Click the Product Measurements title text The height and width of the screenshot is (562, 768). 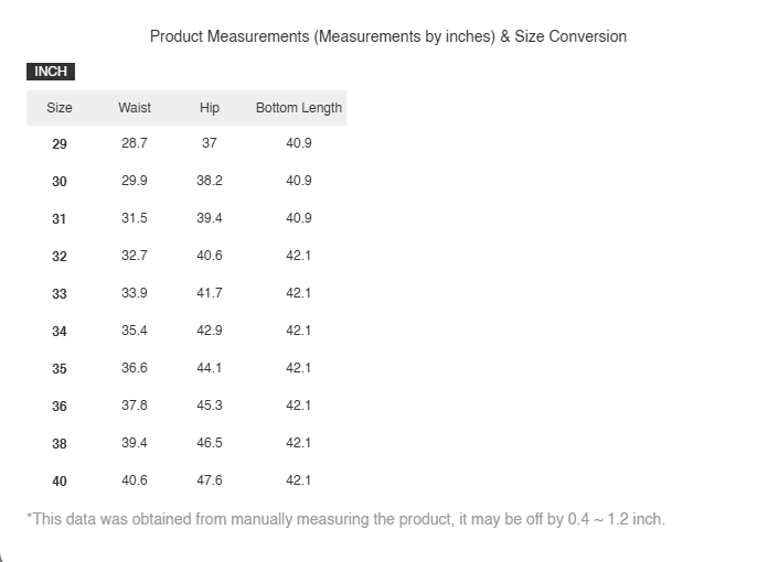coord(388,37)
